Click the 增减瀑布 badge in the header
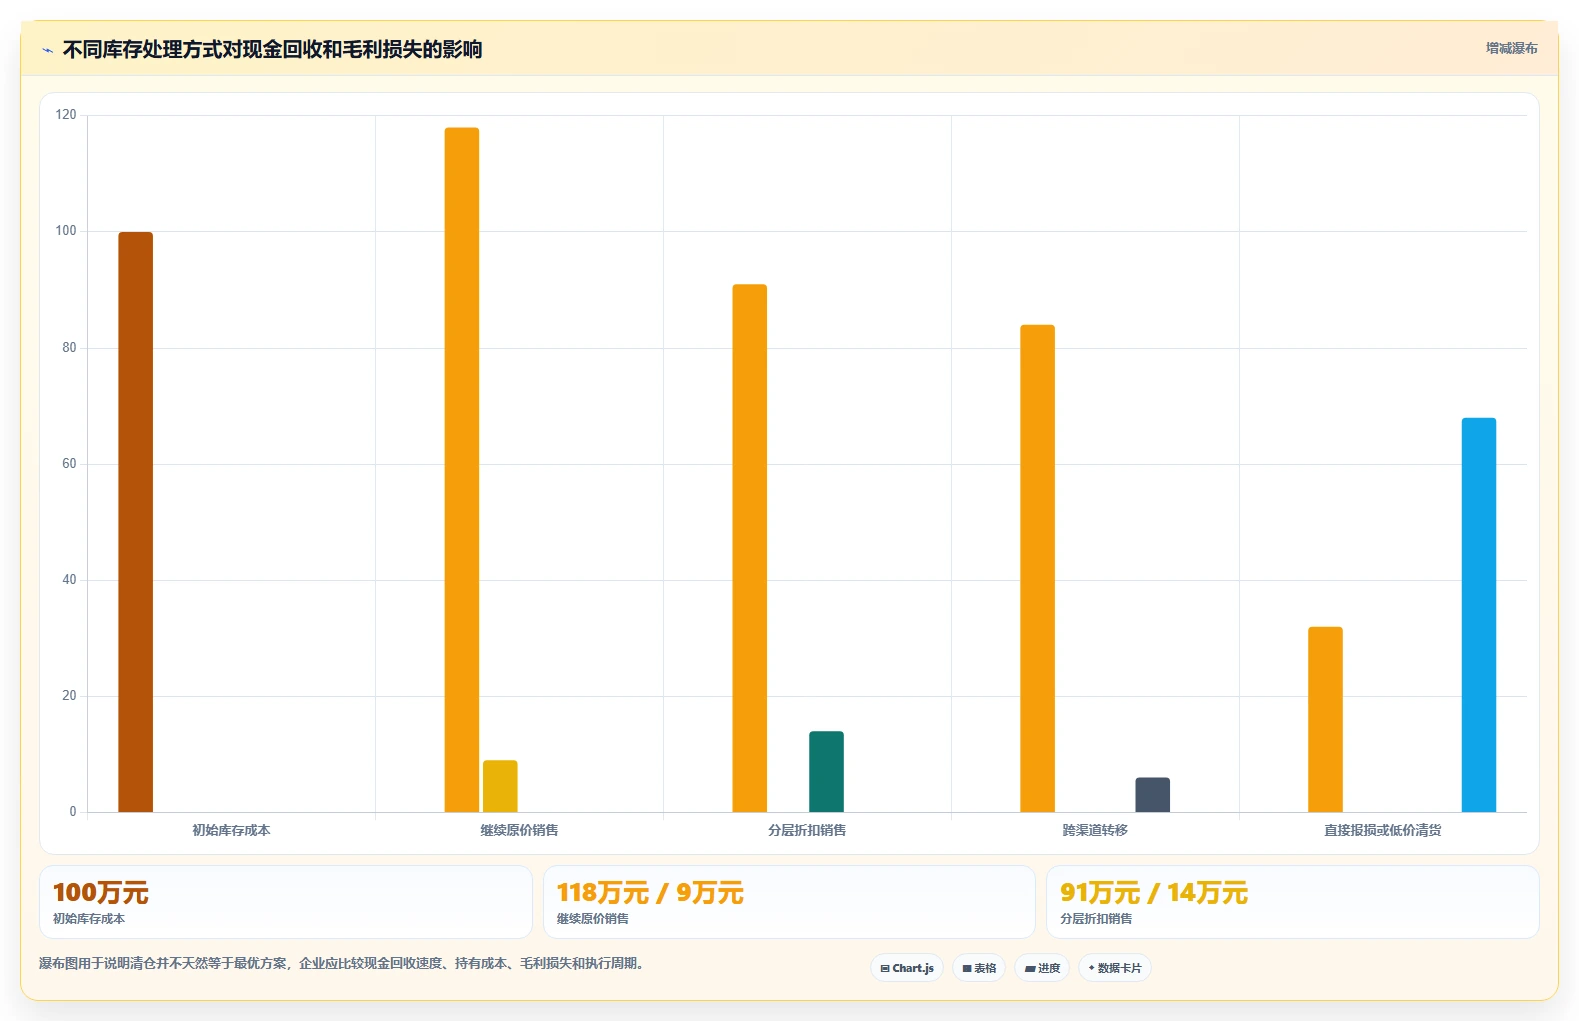This screenshot has height=1021, width=1579. click(x=1511, y=48)
